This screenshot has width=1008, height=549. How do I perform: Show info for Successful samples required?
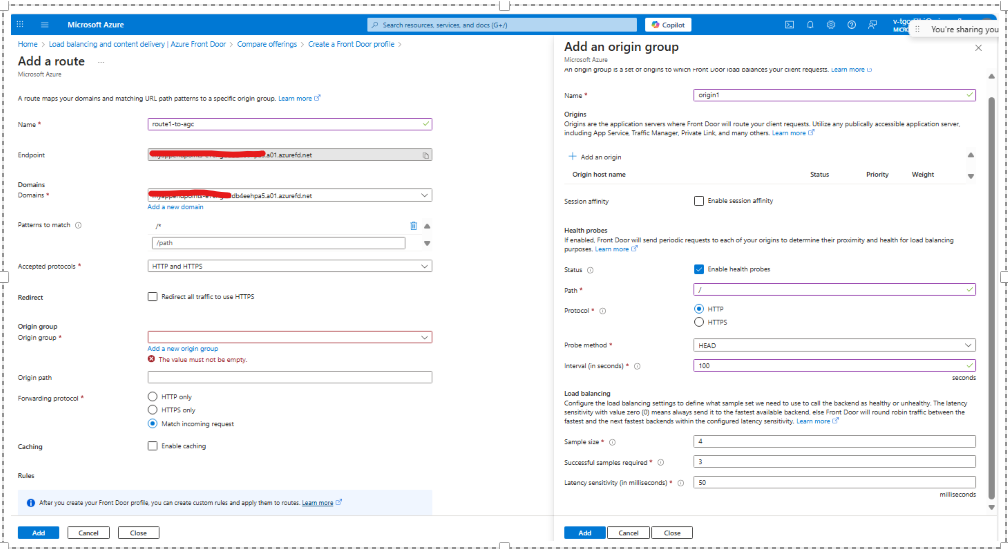(660, 462)
